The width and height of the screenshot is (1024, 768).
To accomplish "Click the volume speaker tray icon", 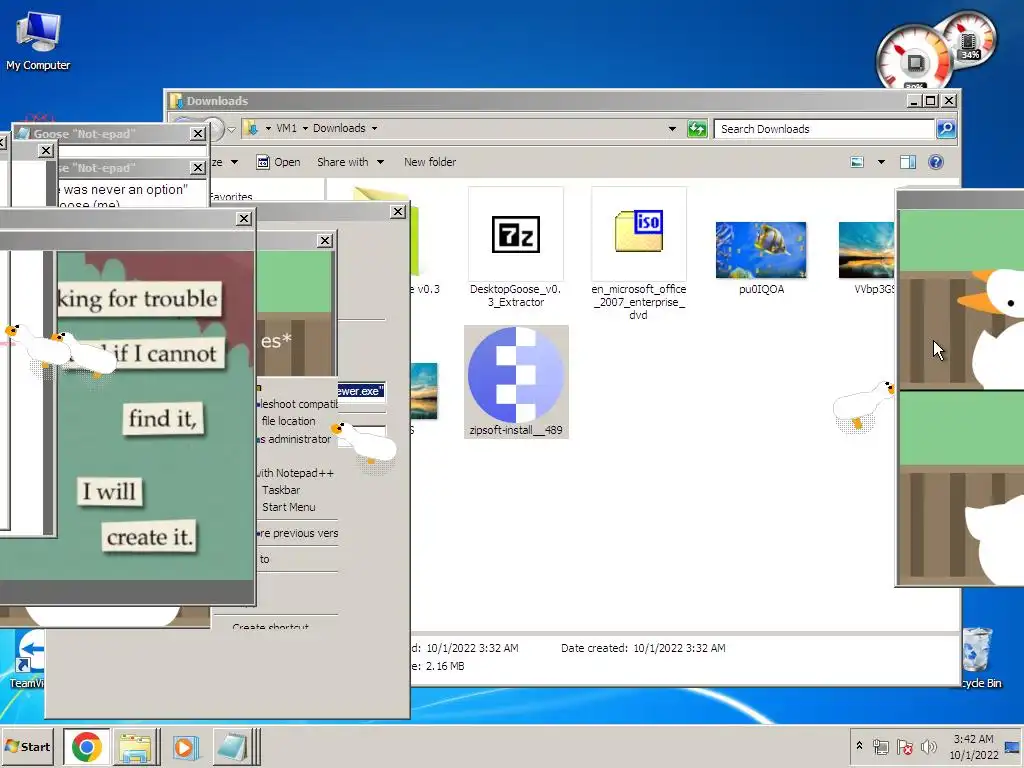I will point(928,746).
